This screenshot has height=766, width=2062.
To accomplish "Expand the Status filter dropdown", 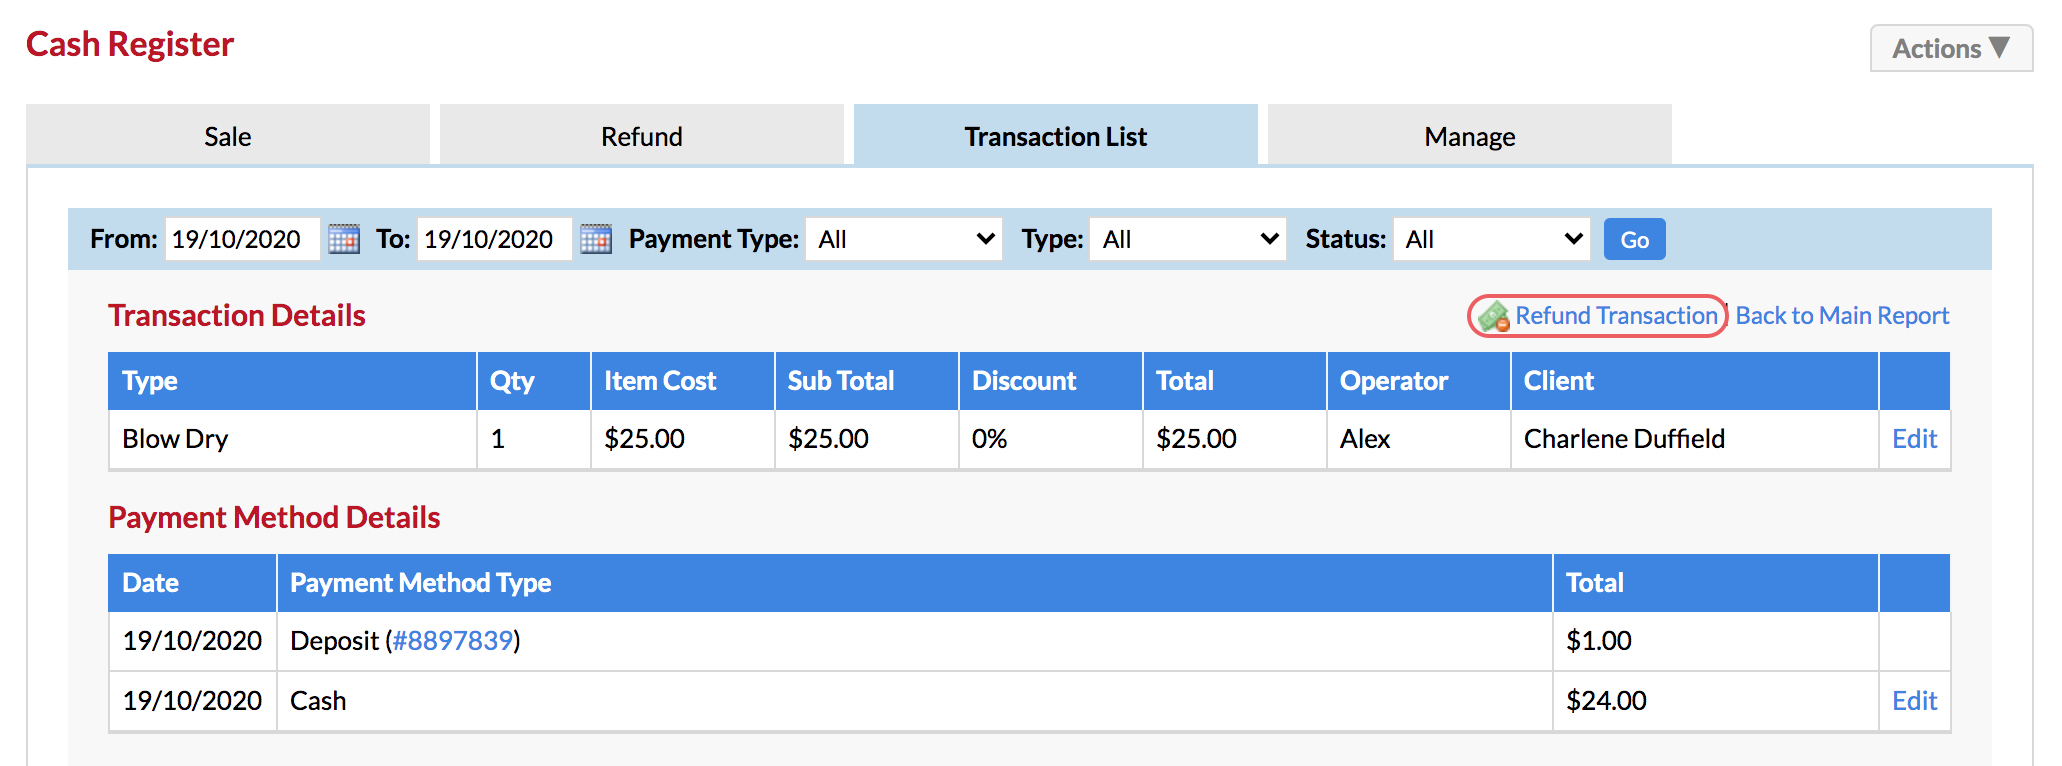I will pyautogui.click(x=1491, y=239).
